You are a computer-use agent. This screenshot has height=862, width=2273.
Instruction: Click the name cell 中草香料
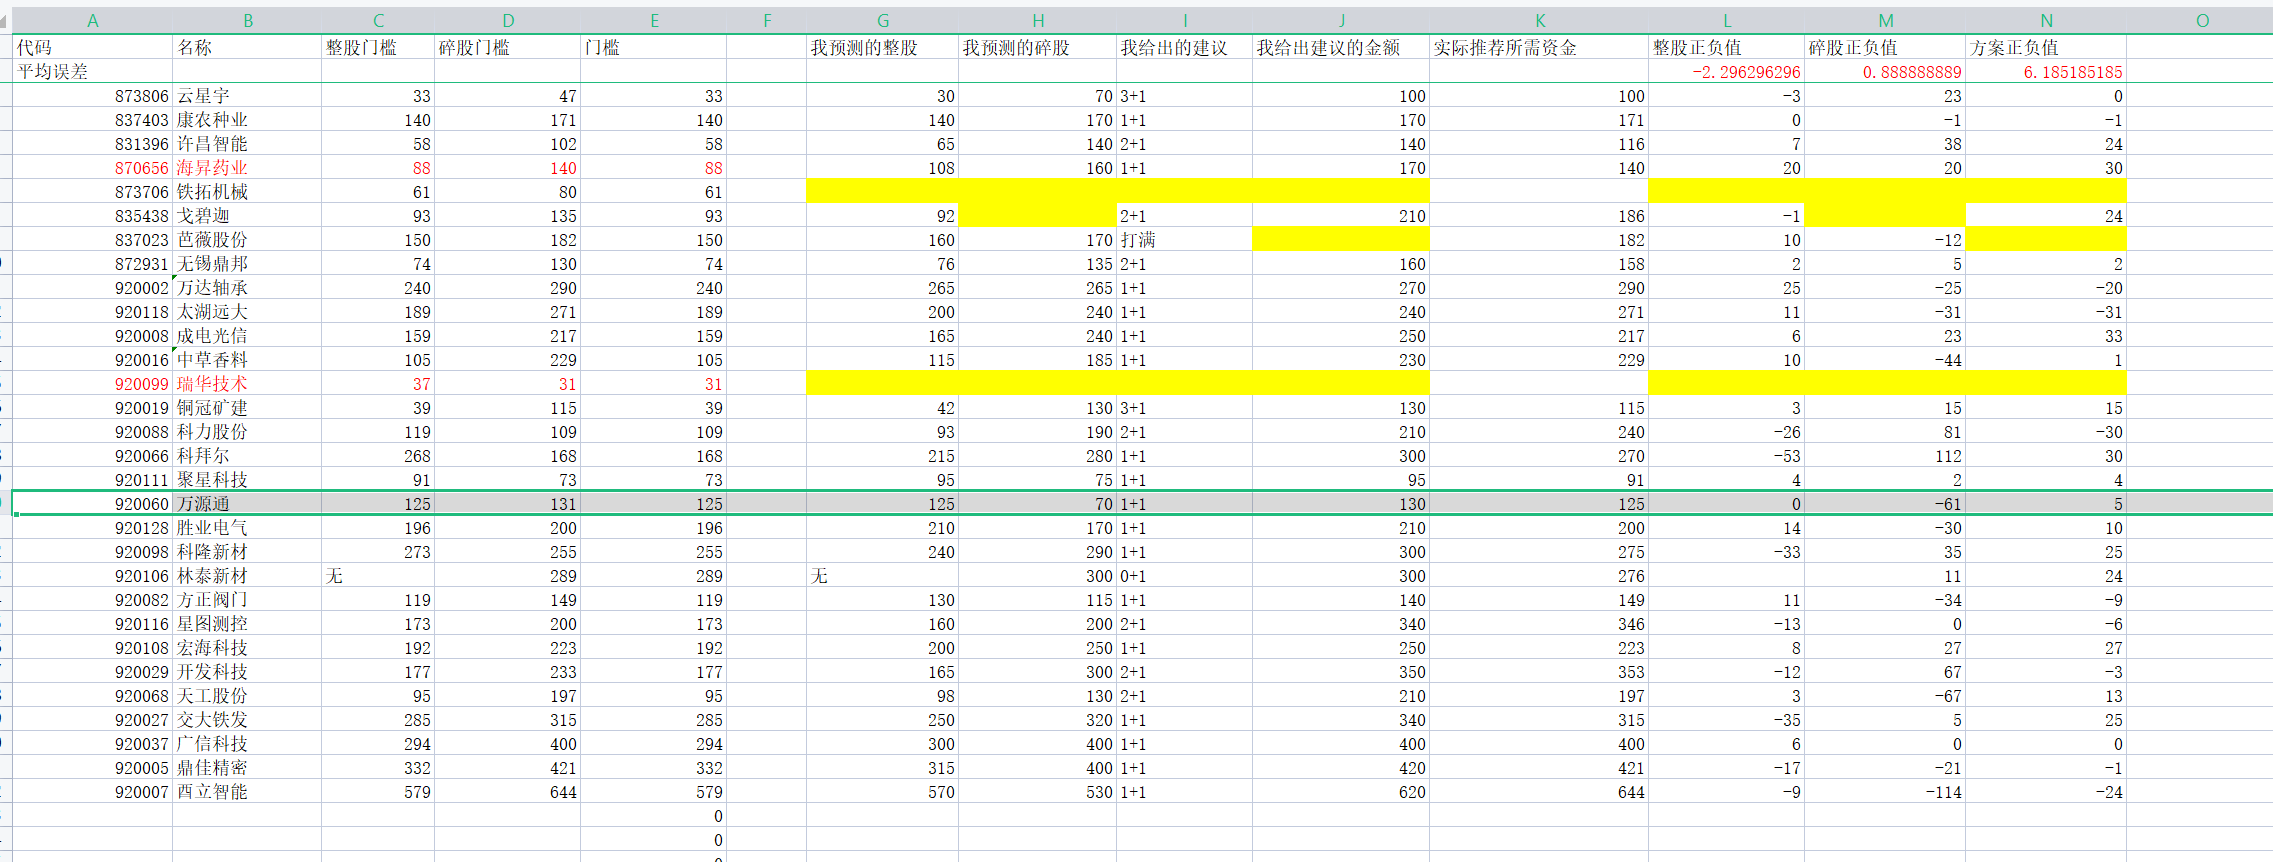[247, 360]
